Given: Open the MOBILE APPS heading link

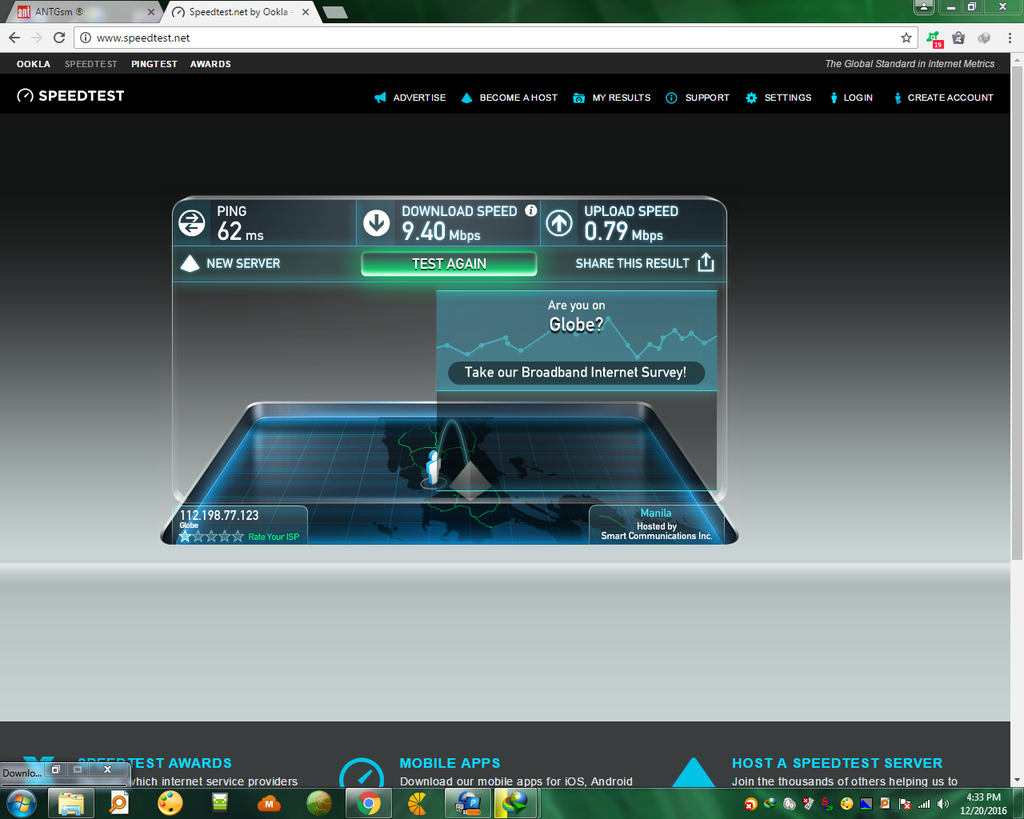Looking at the screenshot, I should click(x=450, y=763).
